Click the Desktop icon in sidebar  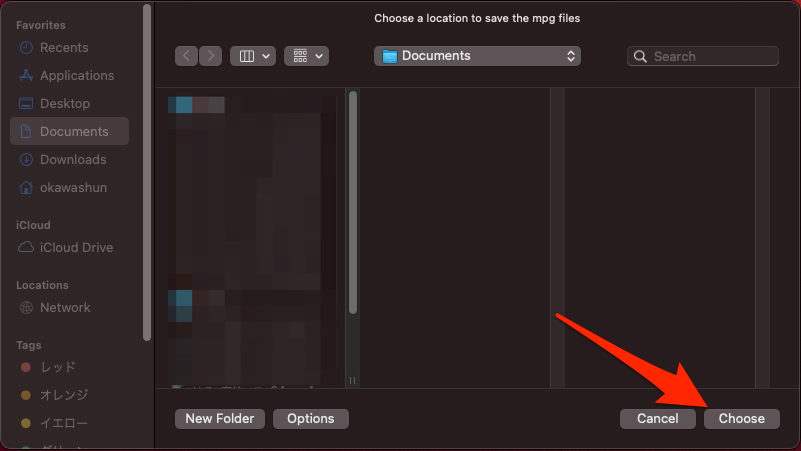[26, 103]
